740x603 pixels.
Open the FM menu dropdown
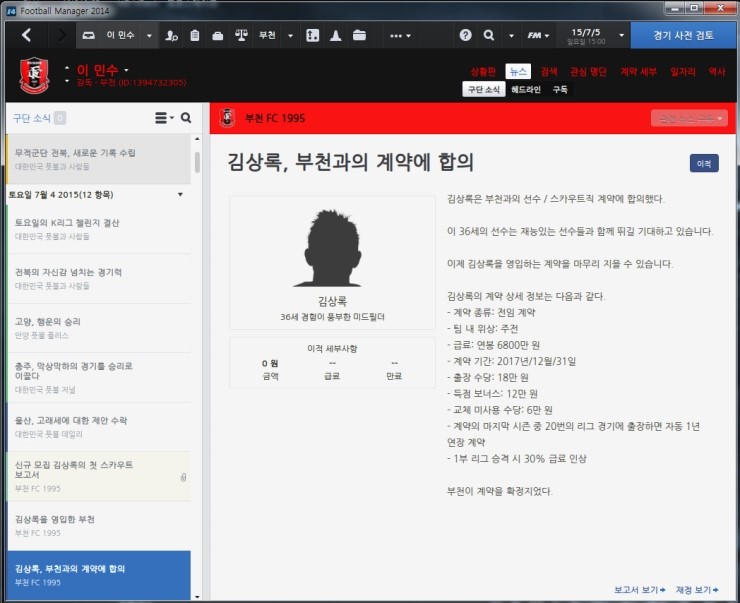(539, 35)
